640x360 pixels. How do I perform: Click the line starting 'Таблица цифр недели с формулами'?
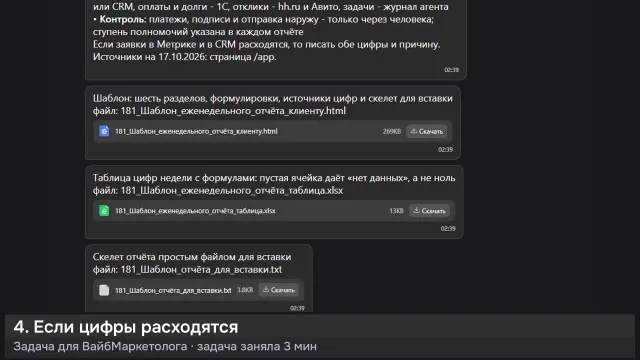point(274,178)
